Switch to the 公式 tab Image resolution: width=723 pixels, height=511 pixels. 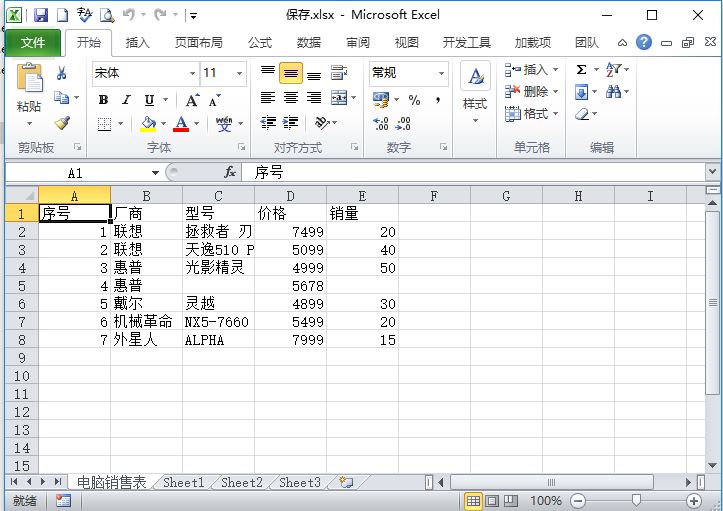tap(260, 43)
